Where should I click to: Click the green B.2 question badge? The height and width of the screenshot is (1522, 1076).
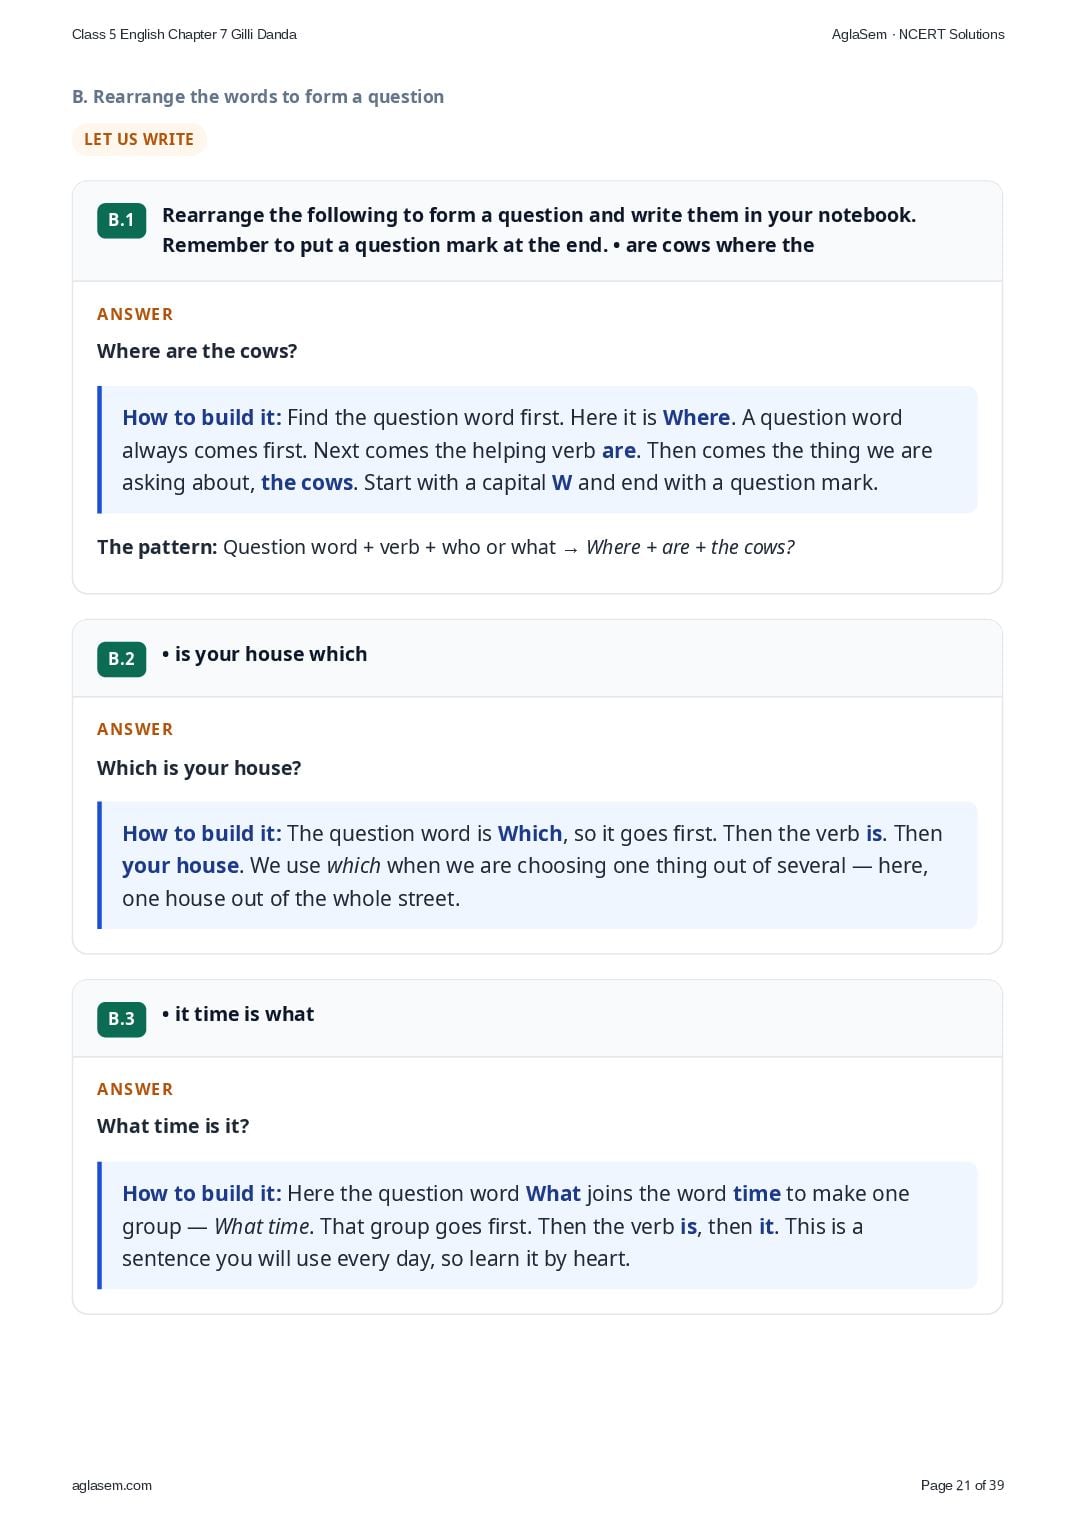coord(121,659)
